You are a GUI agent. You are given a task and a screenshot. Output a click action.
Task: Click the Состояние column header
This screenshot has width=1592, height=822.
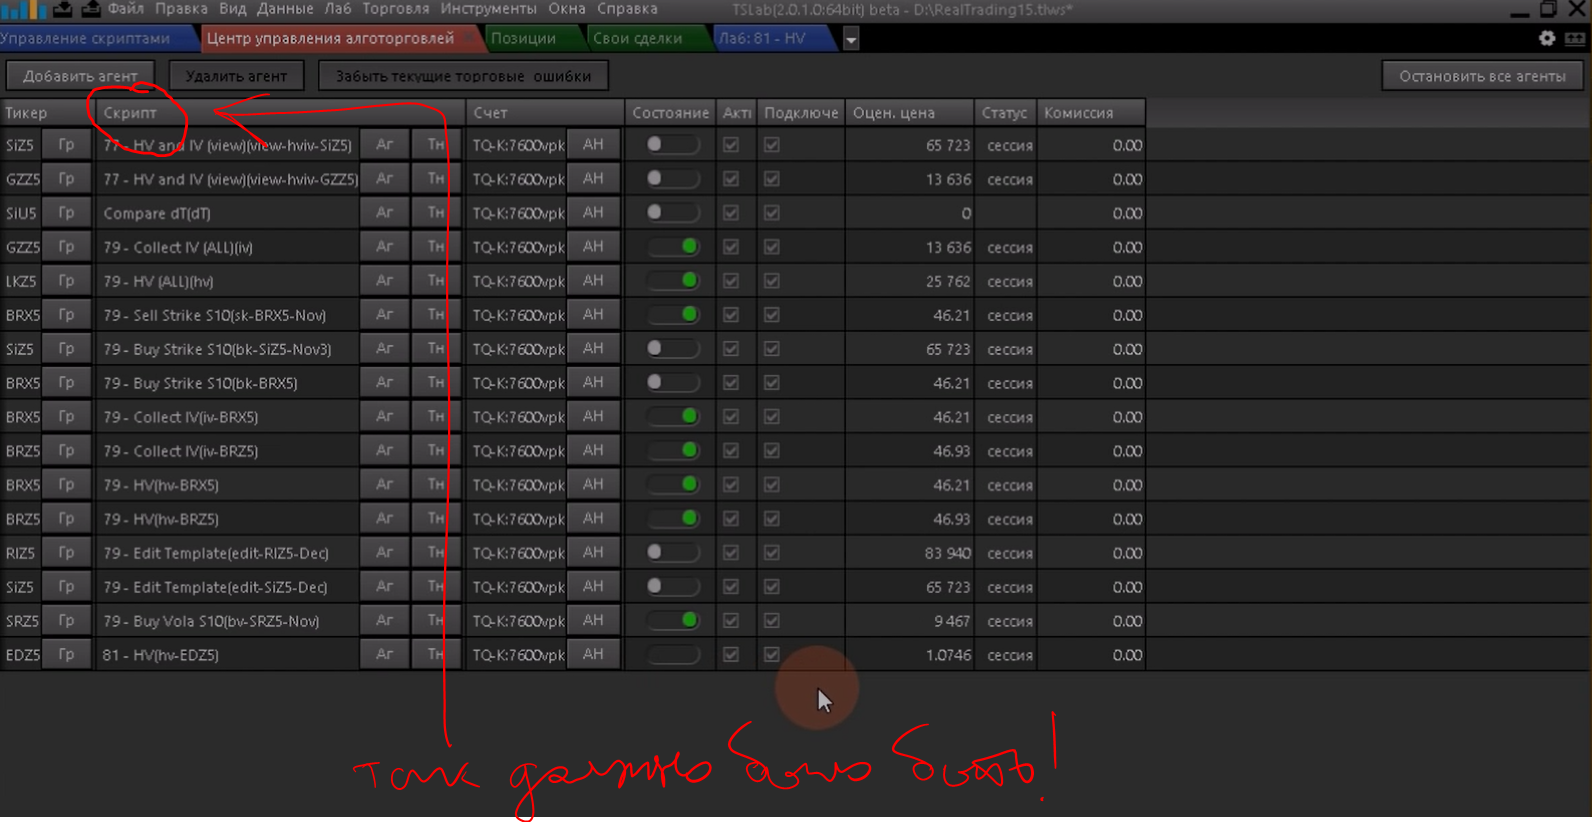(670, 113)
